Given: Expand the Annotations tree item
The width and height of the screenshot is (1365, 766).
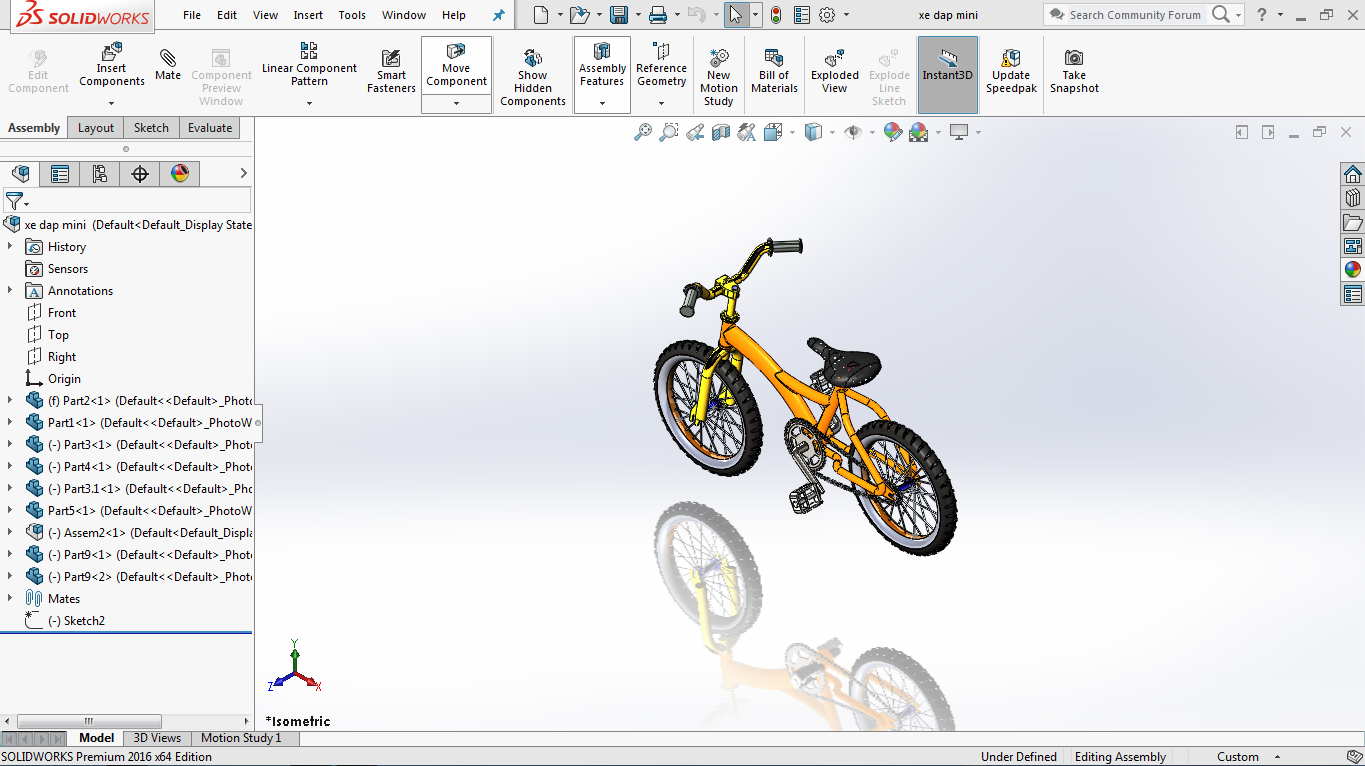Looking at the screenshot, I should click(x=10, y=290).
